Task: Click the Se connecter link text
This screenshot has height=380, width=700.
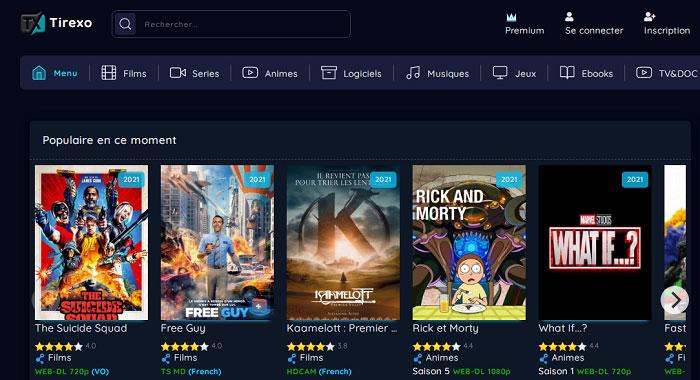Action: pos(594,31)
